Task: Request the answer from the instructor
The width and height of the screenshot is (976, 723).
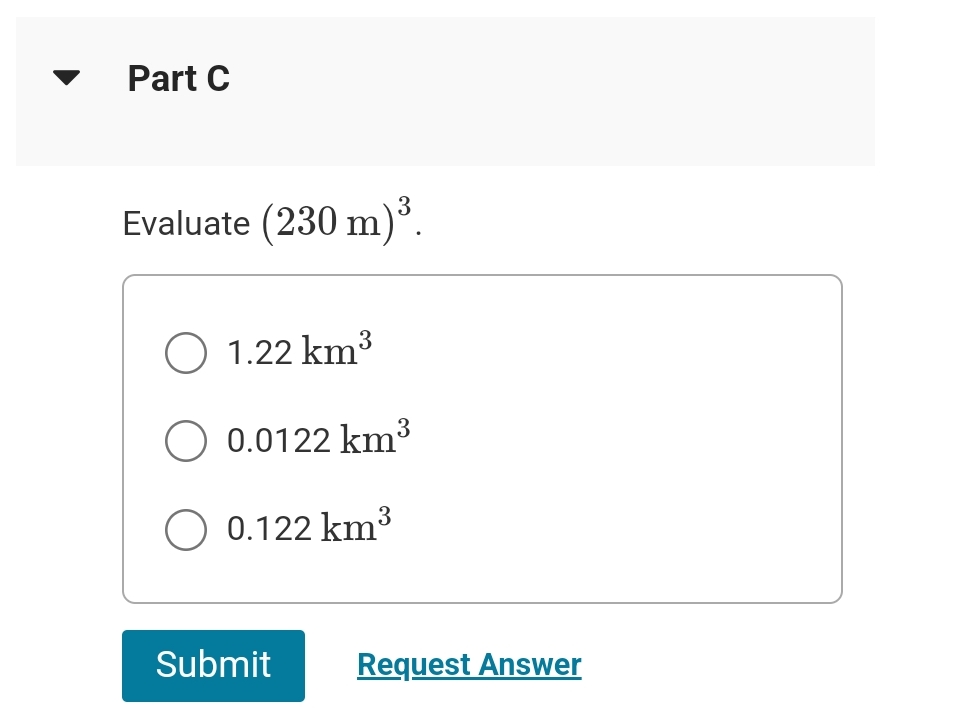Action: 469,664
